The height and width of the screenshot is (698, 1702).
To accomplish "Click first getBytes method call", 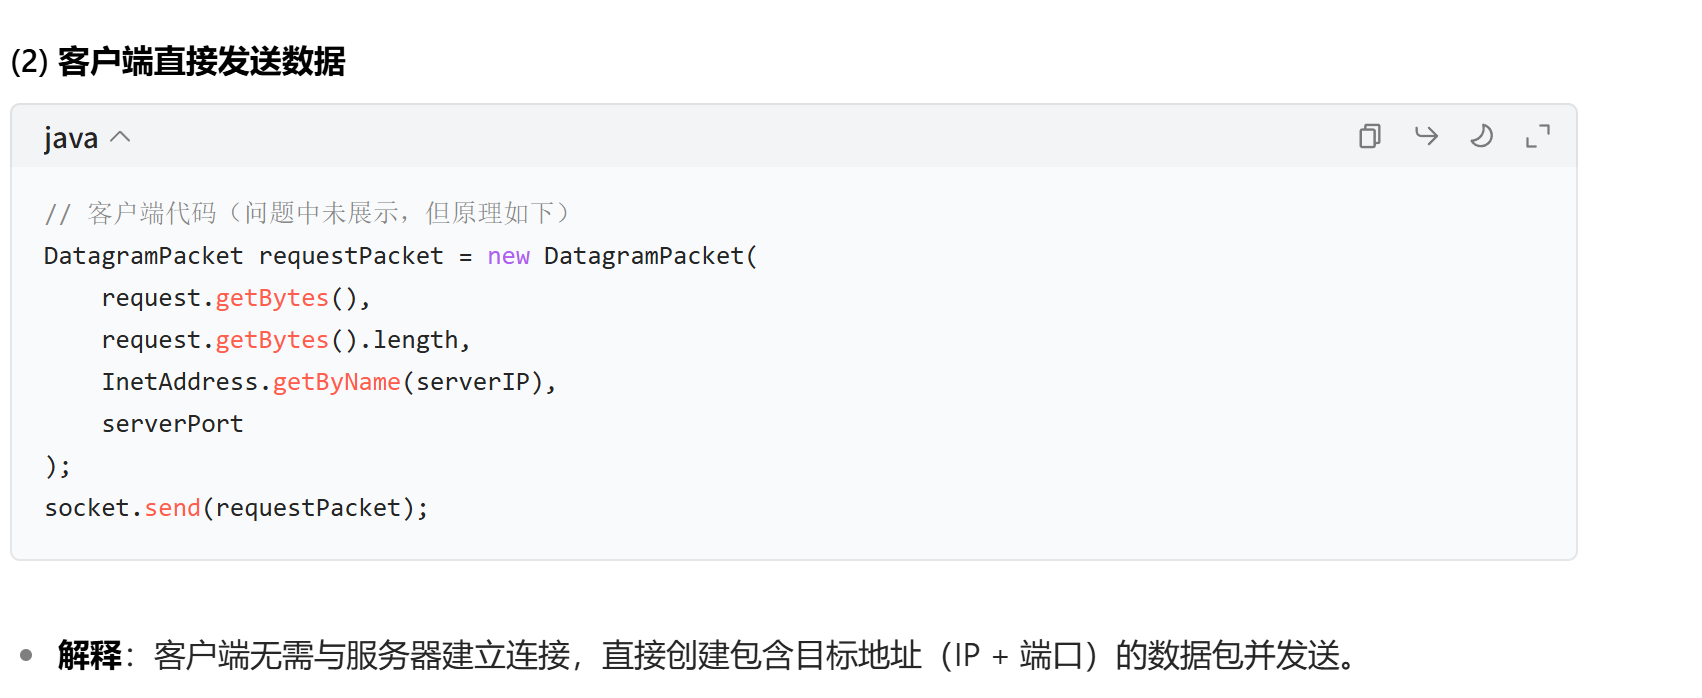I will pyautogui.click(x=272, y=298).
